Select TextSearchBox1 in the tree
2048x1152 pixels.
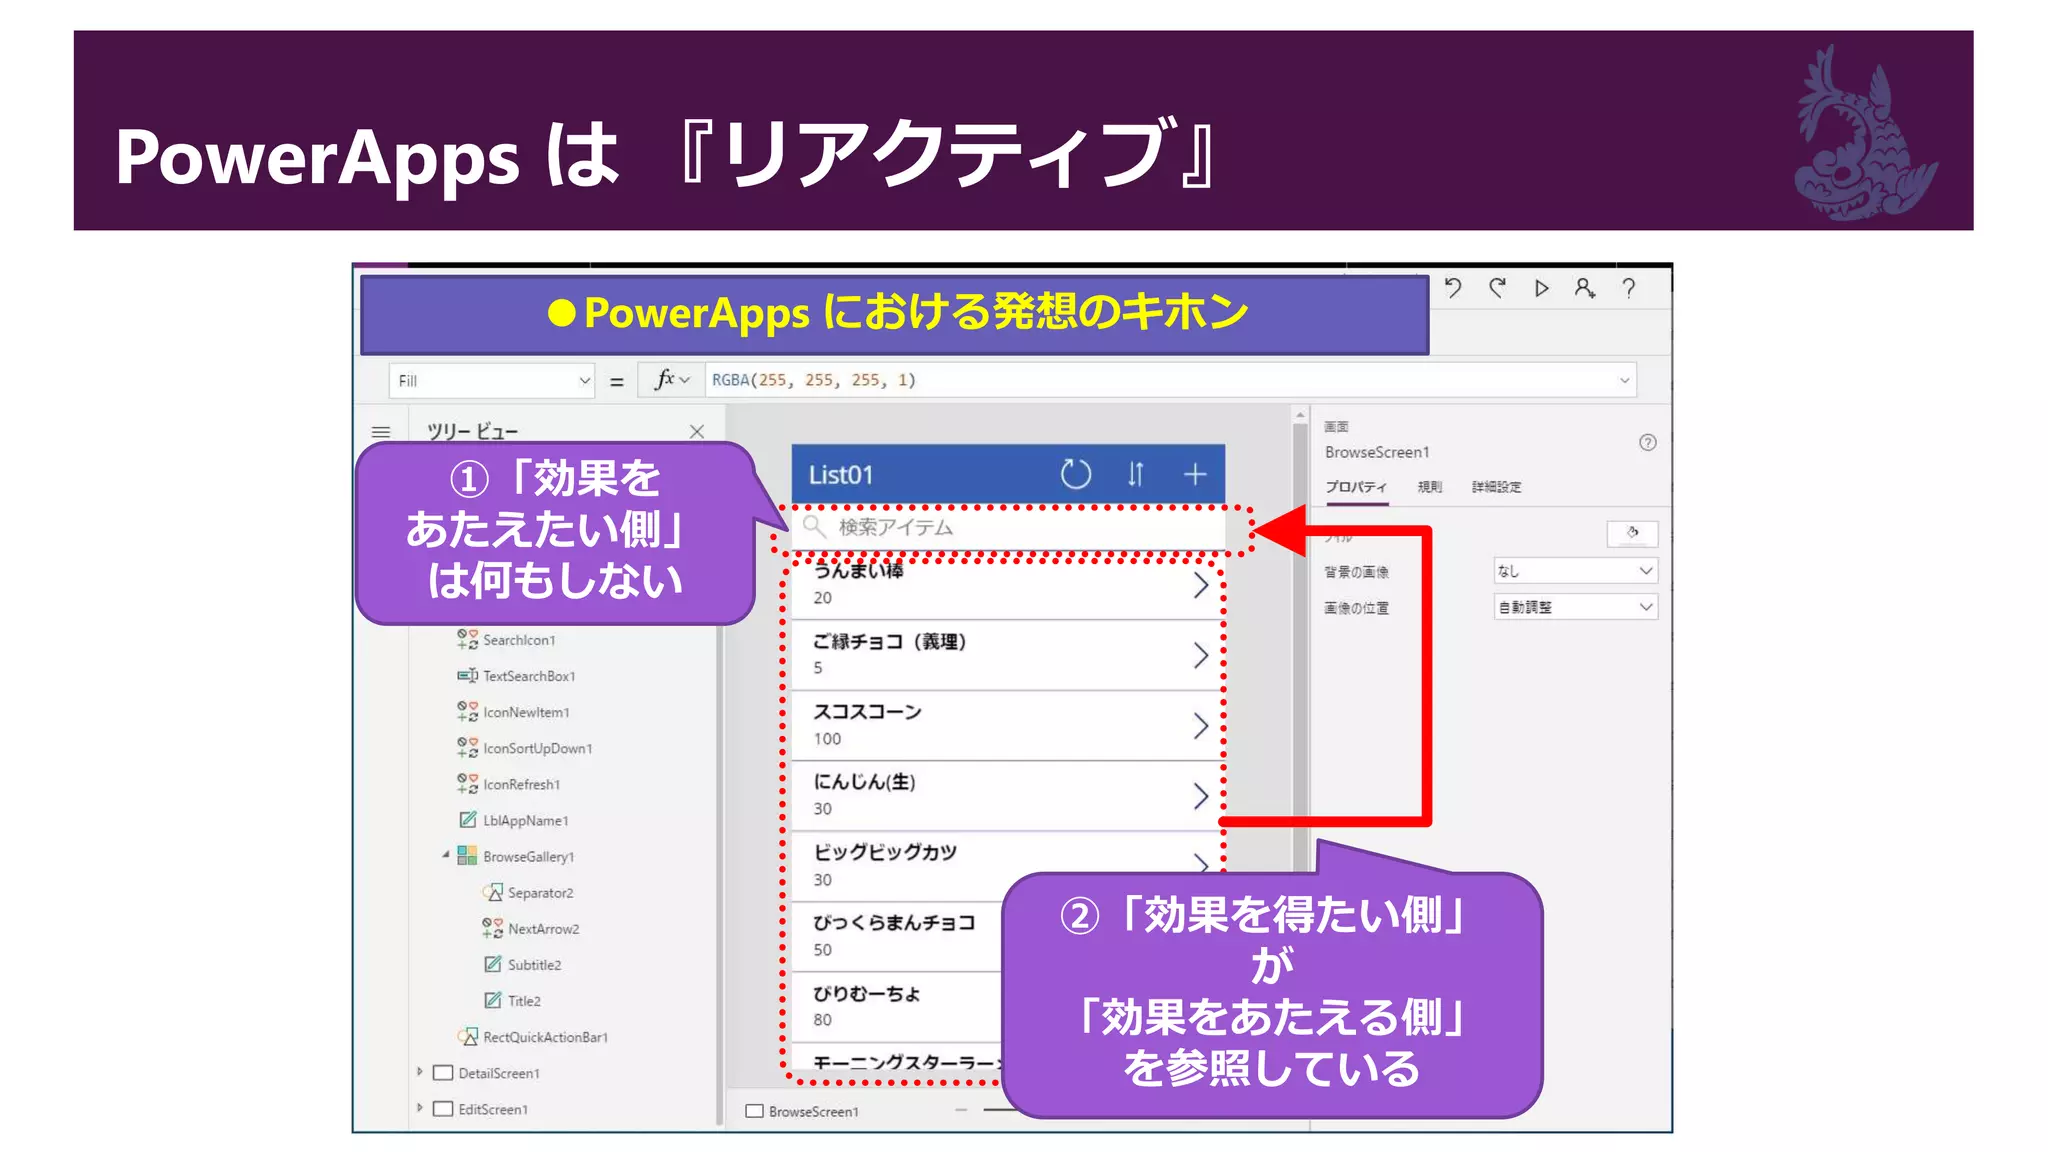coord(529,676)
